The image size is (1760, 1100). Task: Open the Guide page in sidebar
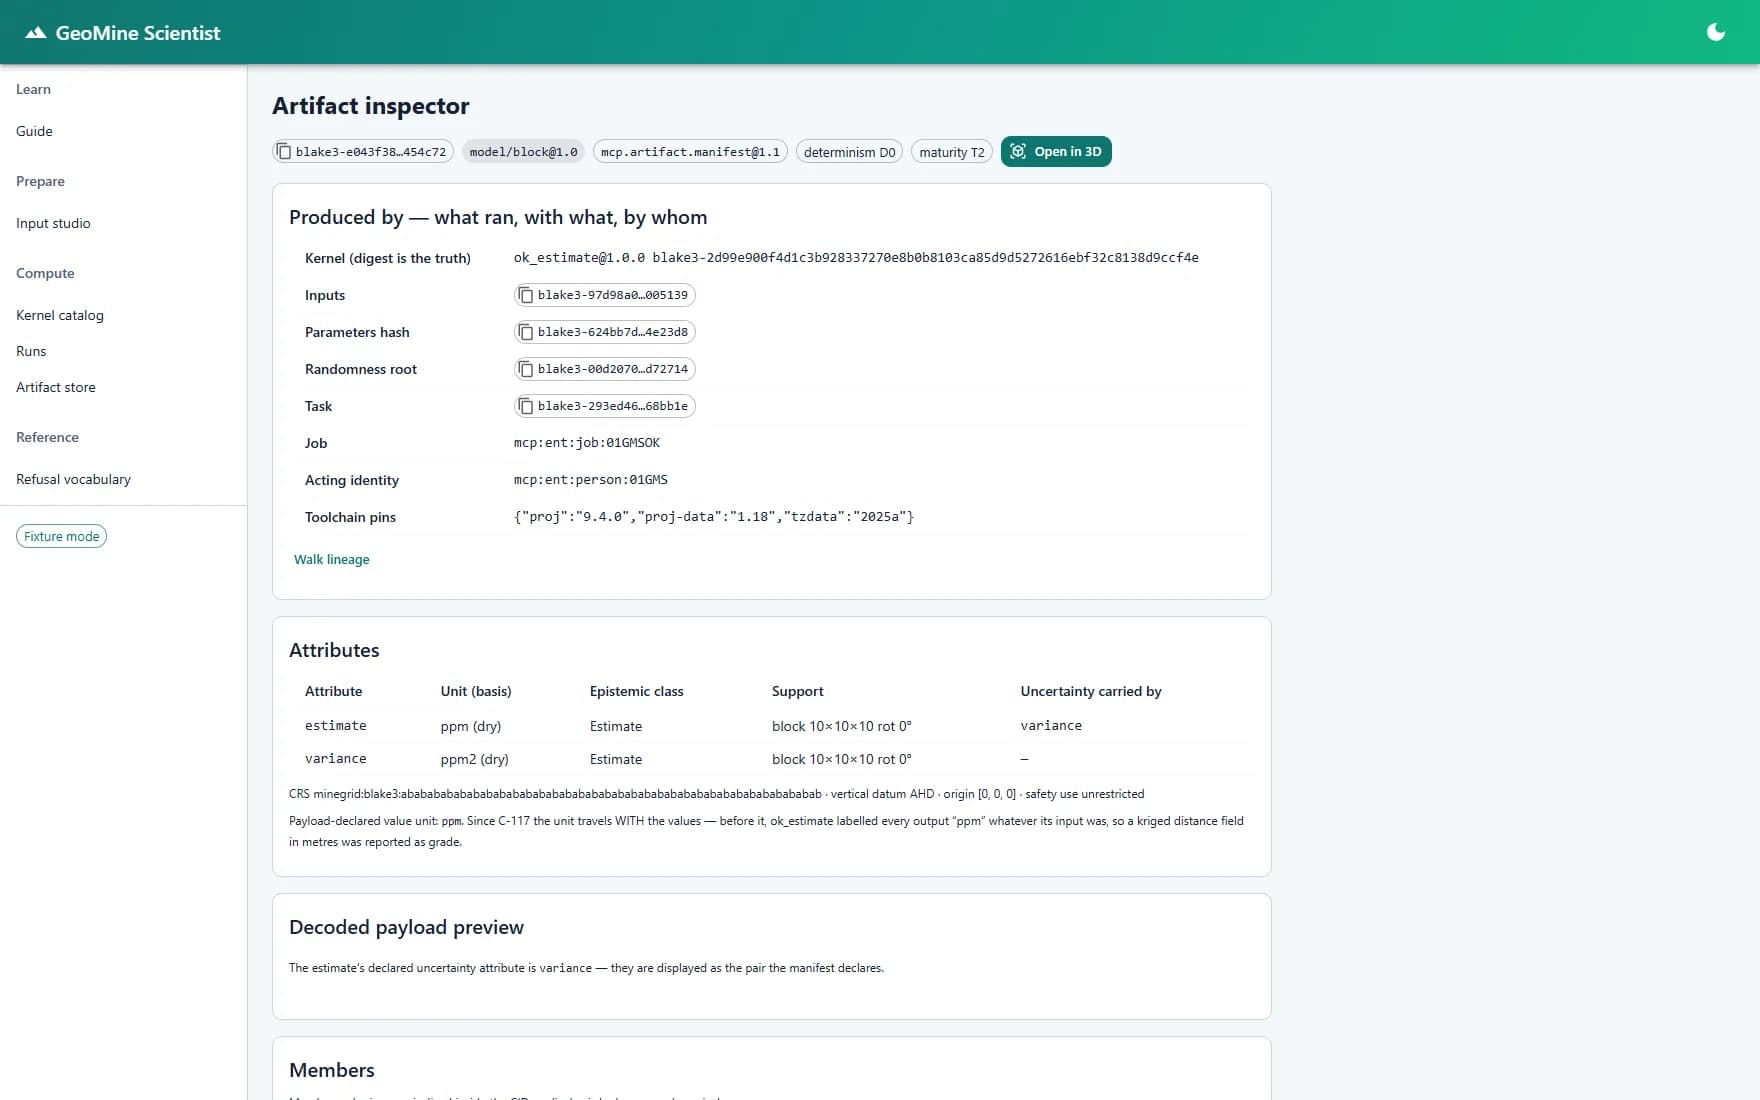point(34,131)
